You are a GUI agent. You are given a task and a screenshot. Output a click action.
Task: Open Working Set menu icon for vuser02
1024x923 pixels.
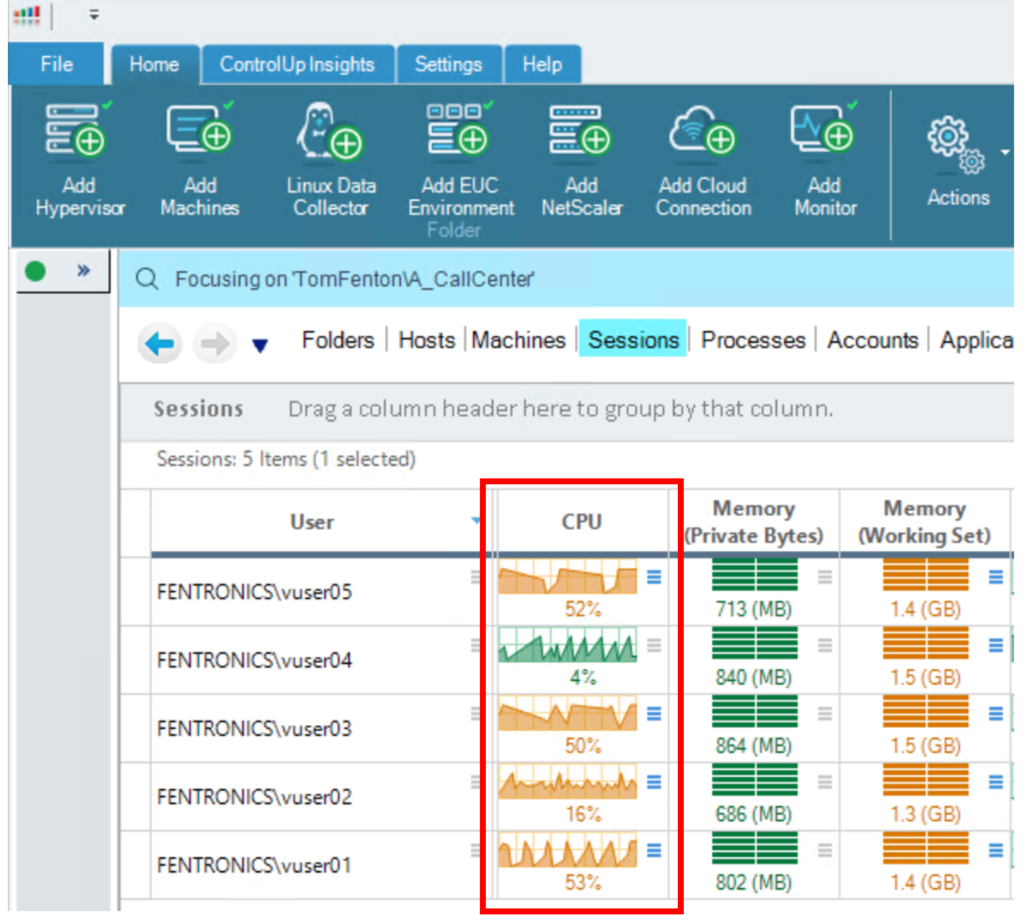pos(995,782)
